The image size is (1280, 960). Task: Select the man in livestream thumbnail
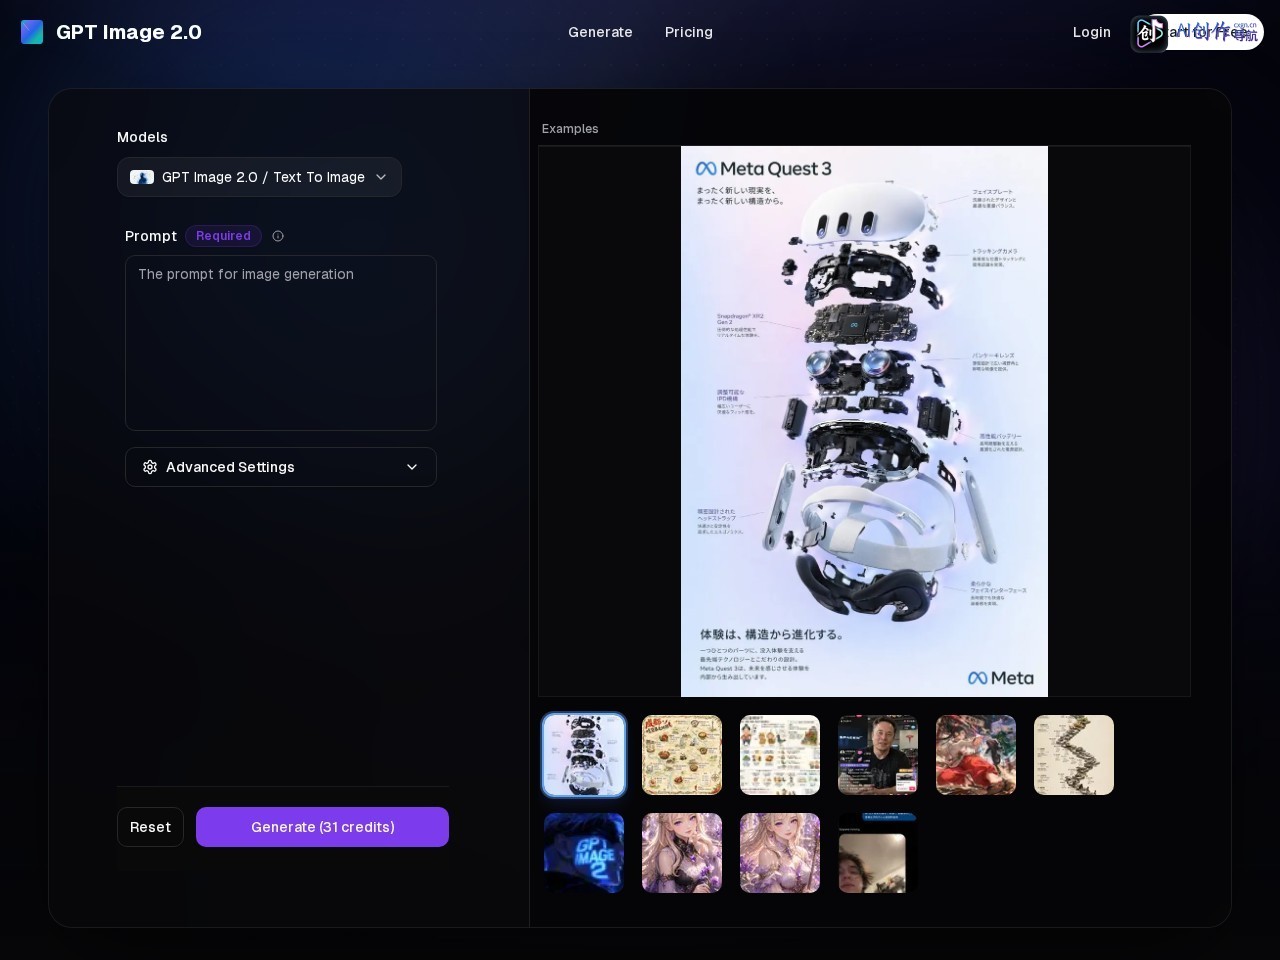click(878, 755)
